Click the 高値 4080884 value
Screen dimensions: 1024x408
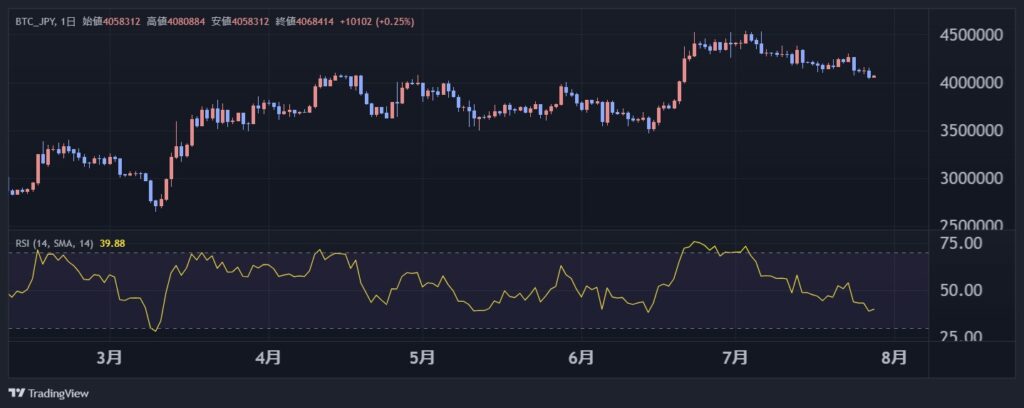click(176, 22)
